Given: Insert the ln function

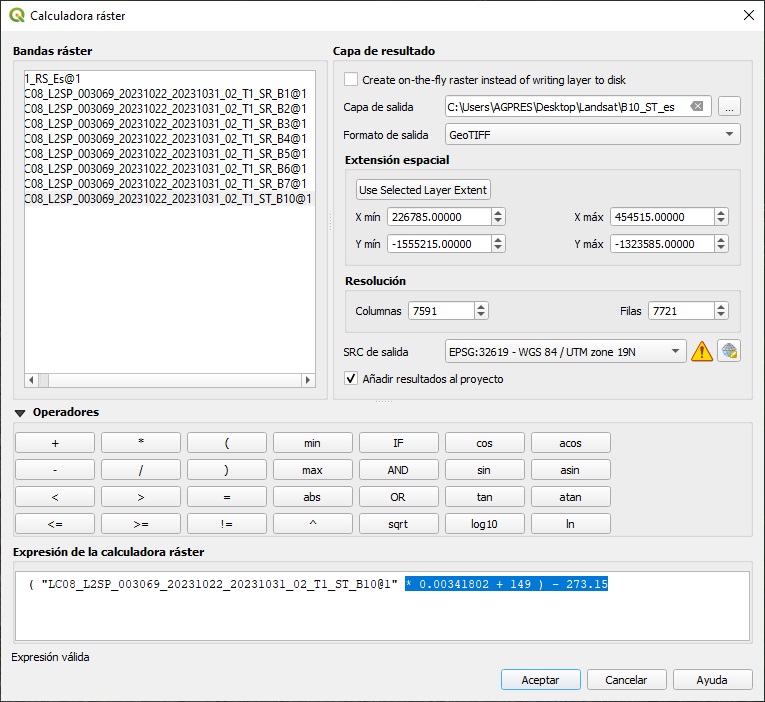Looking at the screenshot, I should 570,523.
